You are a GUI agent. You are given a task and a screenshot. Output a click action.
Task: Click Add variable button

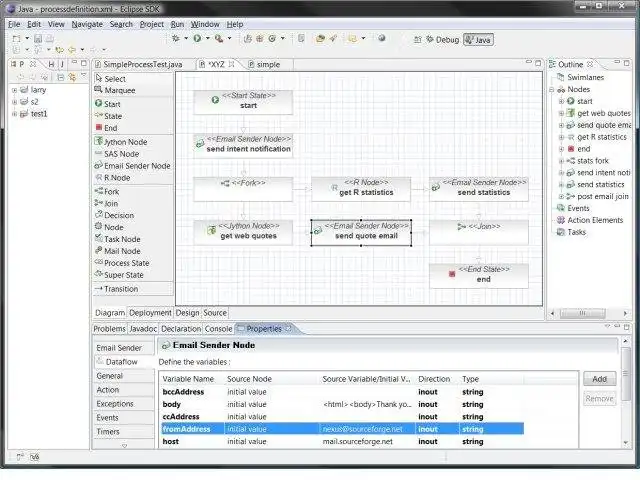tap(599, 379)
